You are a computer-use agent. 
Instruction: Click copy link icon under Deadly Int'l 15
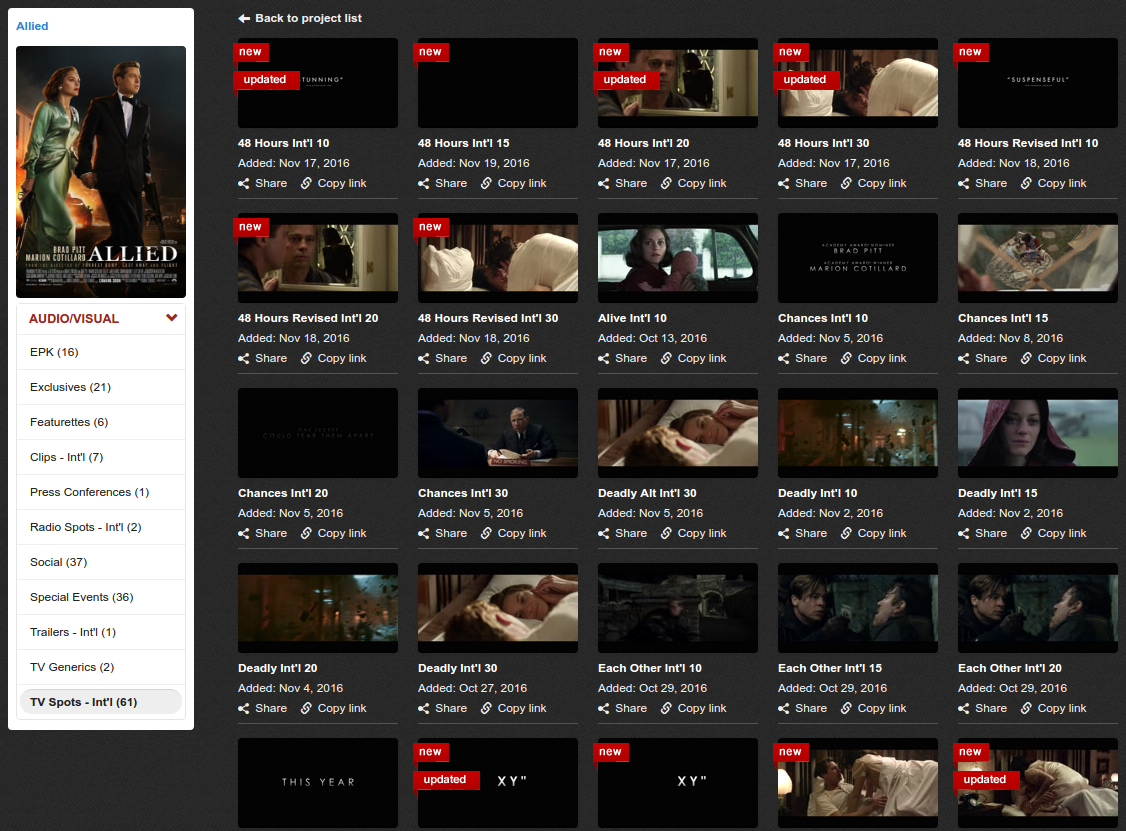pos(1026,534)
